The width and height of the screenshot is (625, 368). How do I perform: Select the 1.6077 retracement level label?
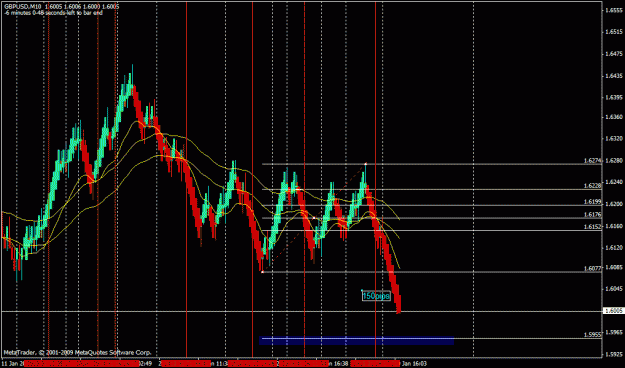coord(592,269)
